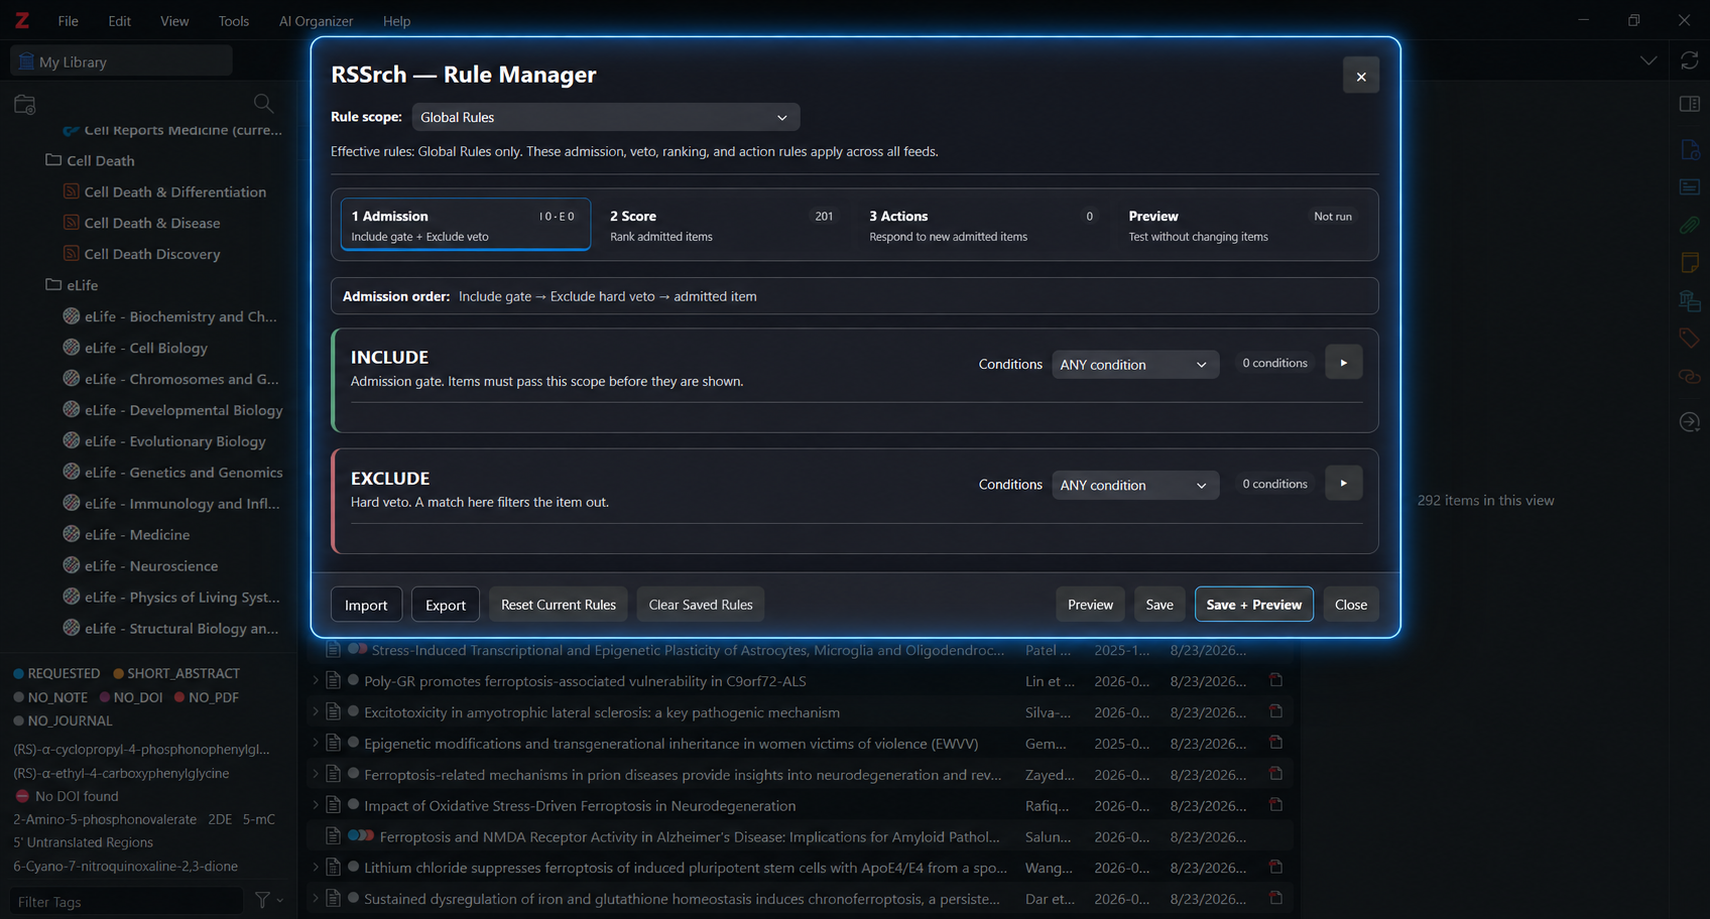Open the Edit menu
The height and width of the screenshot is (919, 1710).
pyautogui.click(x=120, y=21)
